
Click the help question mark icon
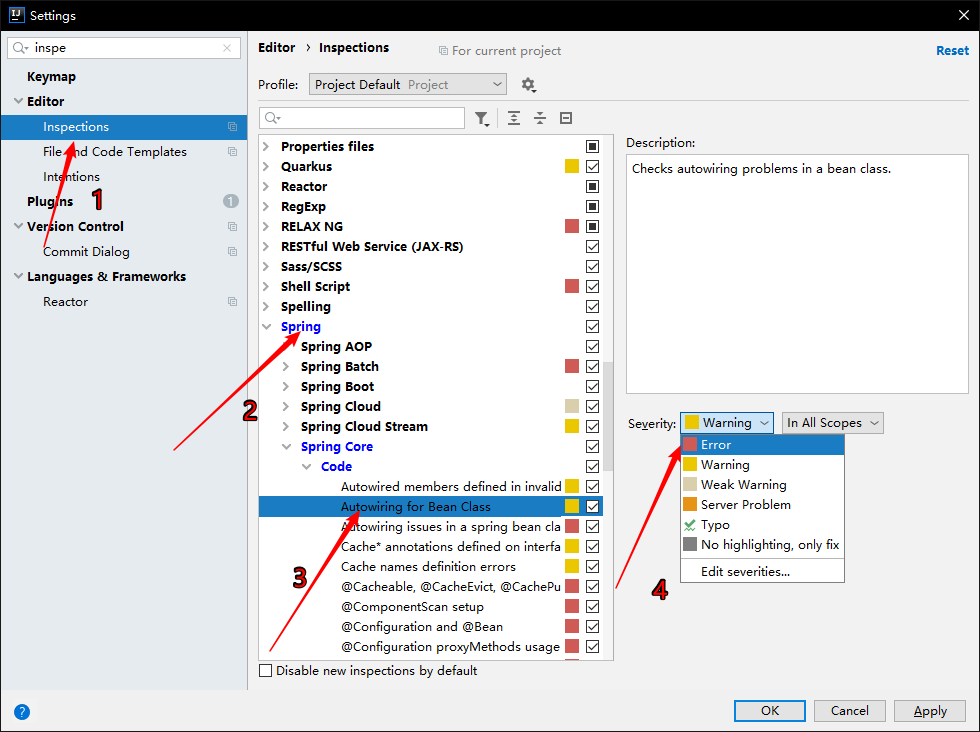pyautogui.click(x=22, y=712)
